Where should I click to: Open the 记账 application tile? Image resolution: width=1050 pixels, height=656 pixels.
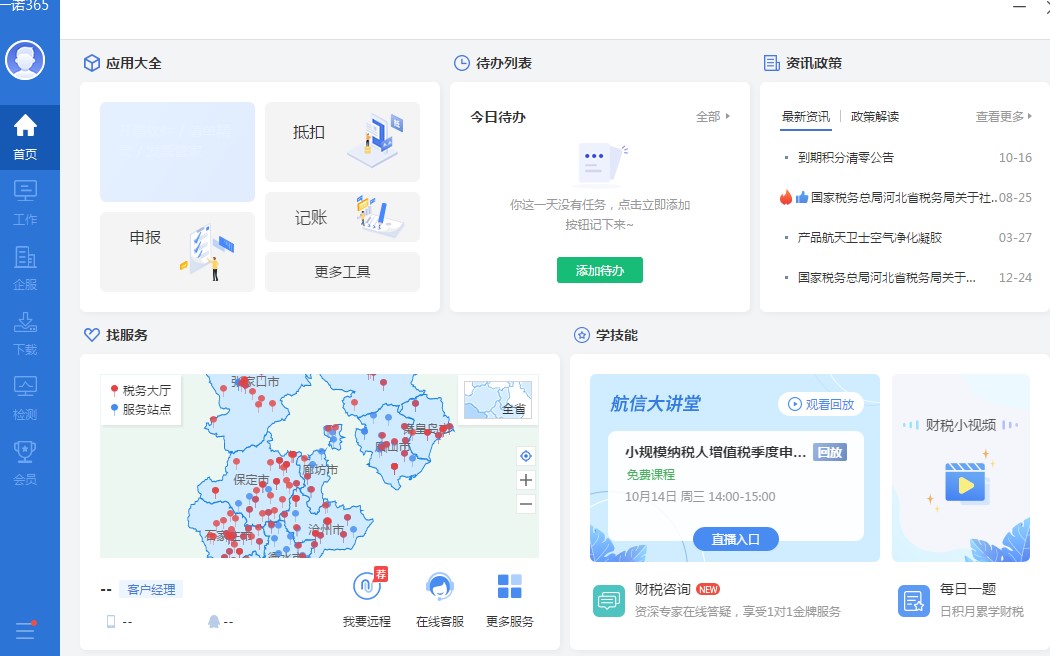tap(342, 217)
